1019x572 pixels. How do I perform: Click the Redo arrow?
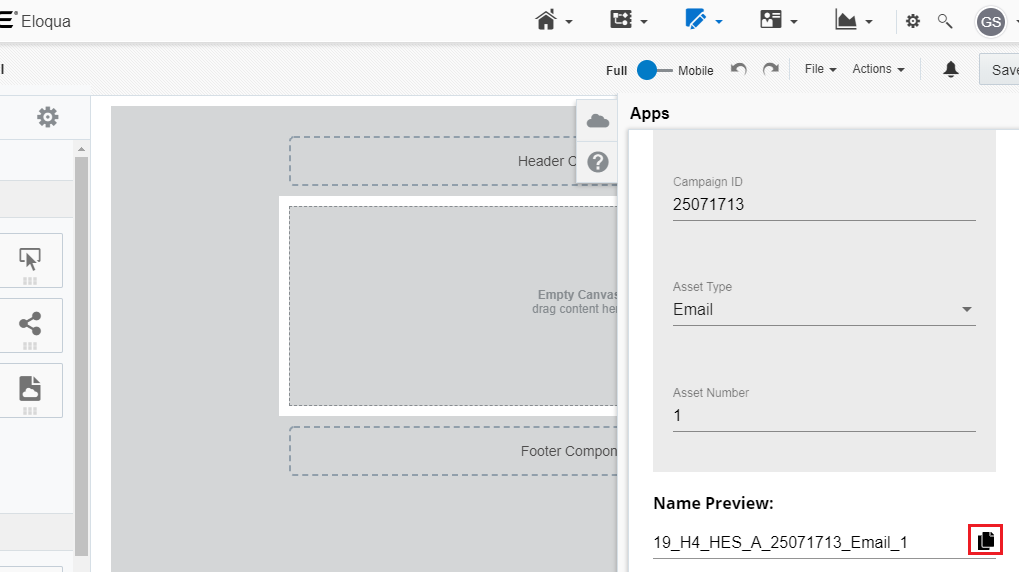[x=771, y=69]
